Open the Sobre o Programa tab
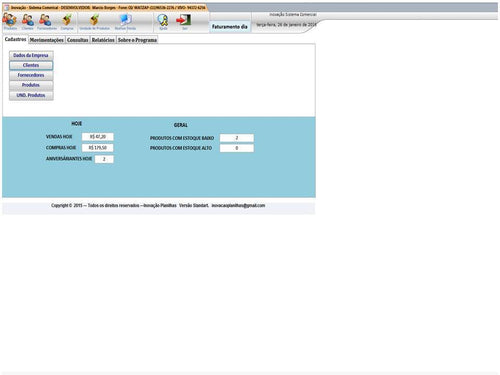The width and height of the screenshot is (500, 375). (137, 40)
